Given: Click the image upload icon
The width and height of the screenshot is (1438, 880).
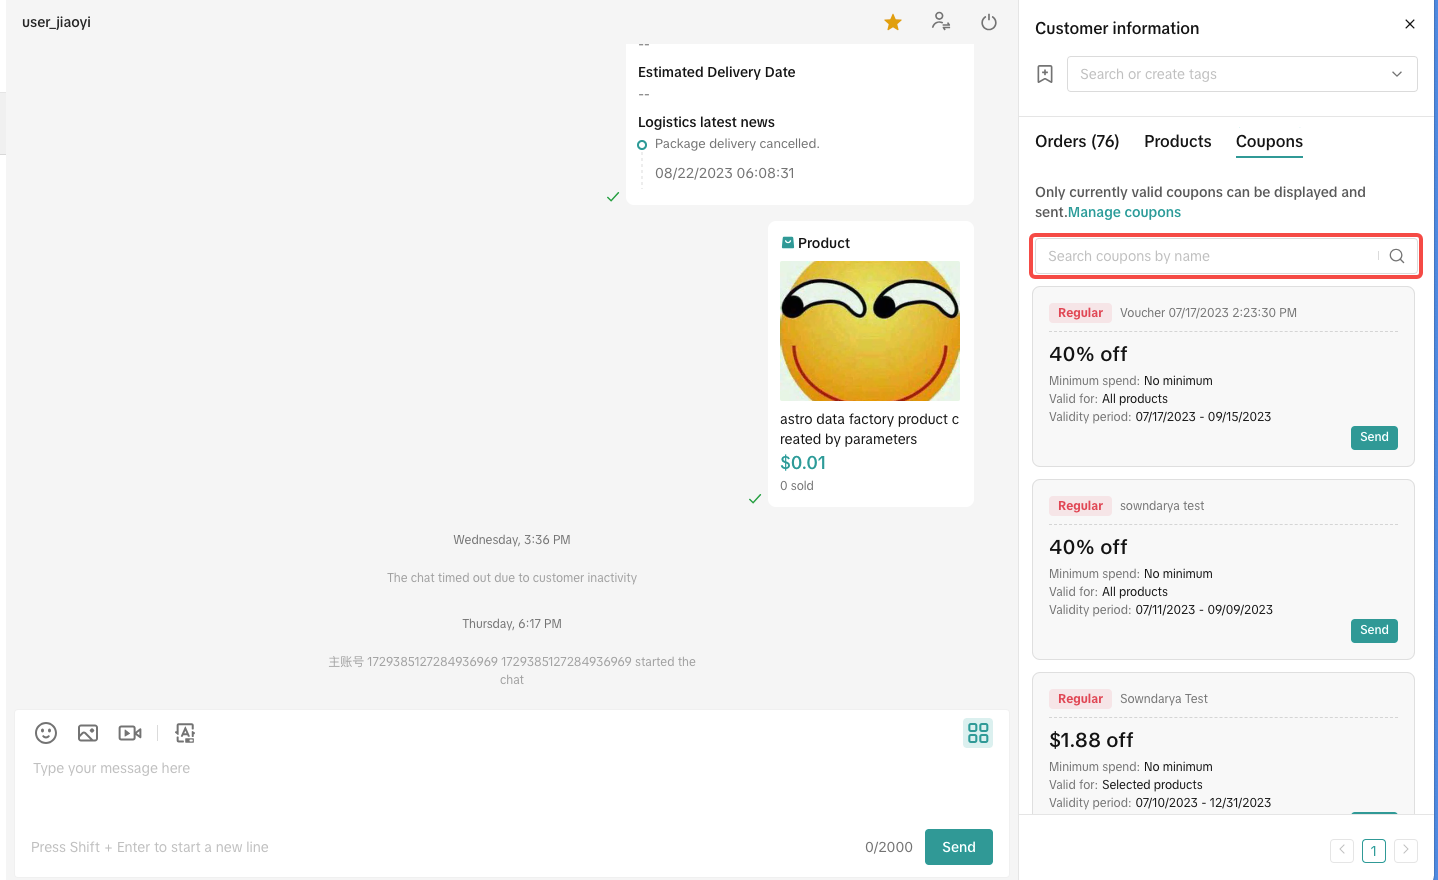Looking at the screenshot, I should tap(88, 733).
